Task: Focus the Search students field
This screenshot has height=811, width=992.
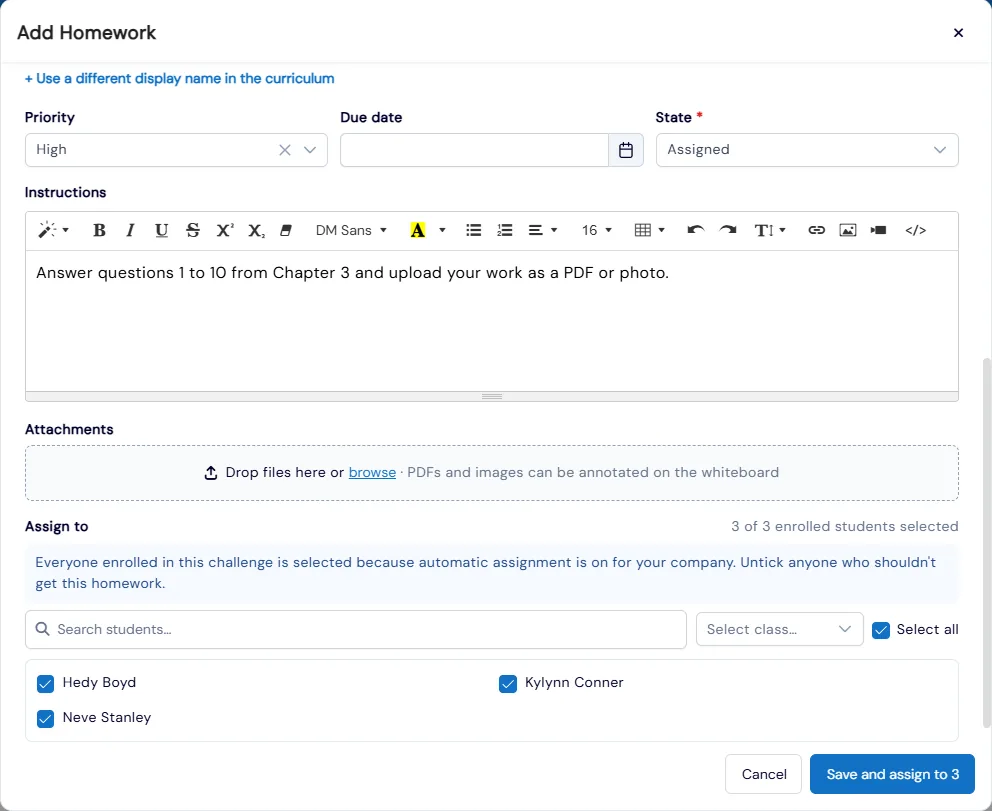Action: click(x=356, y=629)
